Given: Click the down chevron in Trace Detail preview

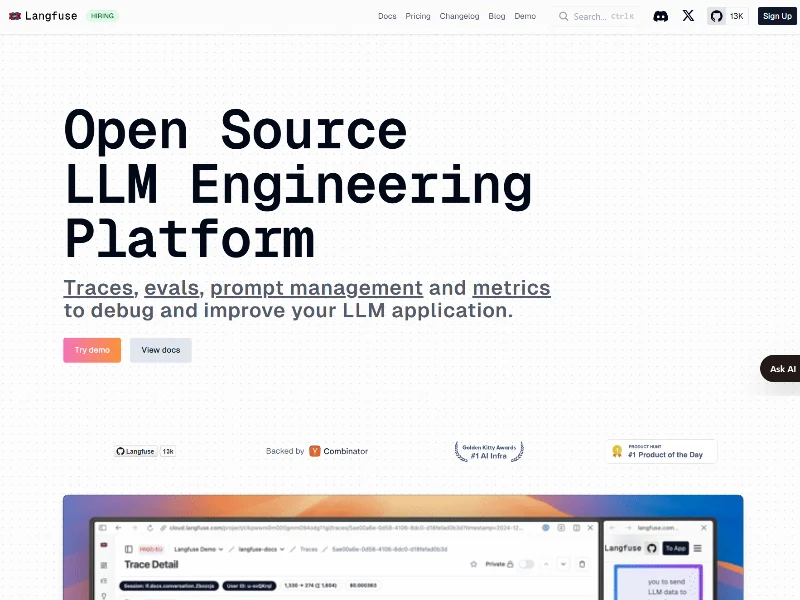Looking at the screenshot, I should pos(563,564).
